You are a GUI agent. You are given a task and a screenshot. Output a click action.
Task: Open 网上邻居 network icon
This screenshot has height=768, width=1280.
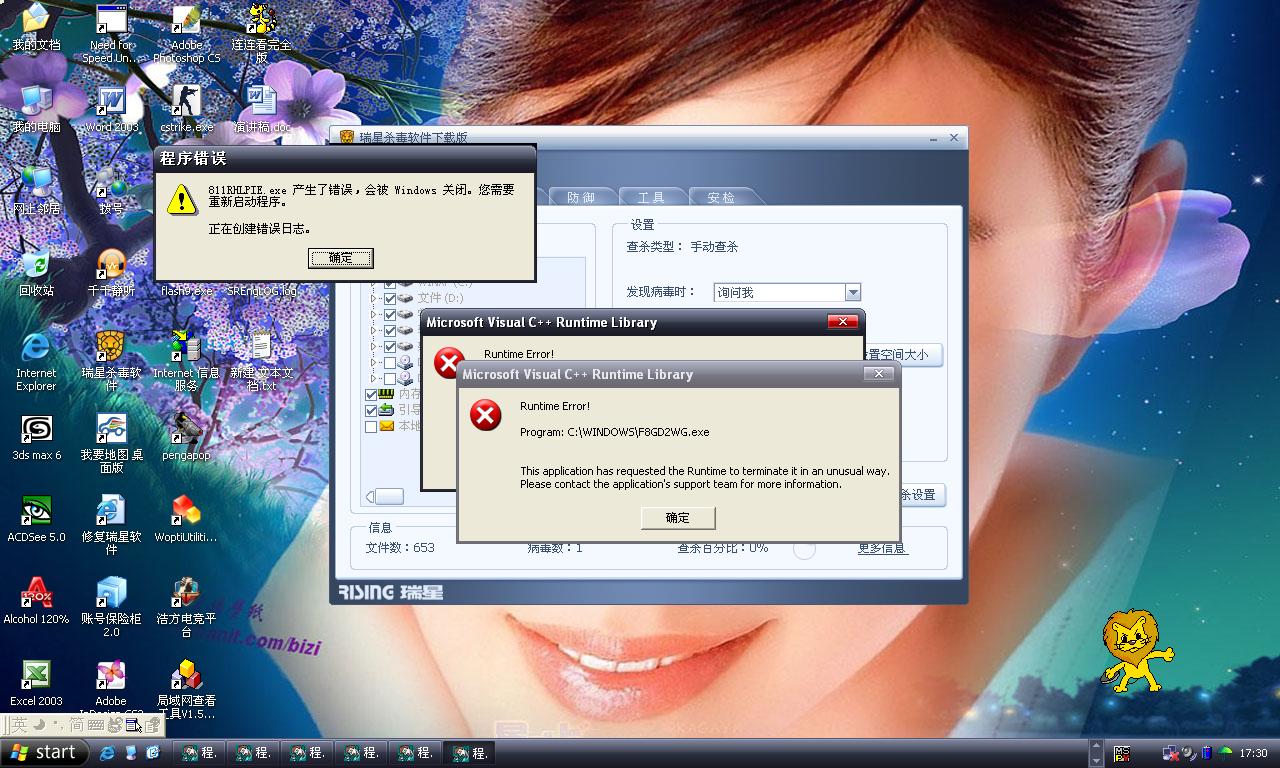[36, 190]
